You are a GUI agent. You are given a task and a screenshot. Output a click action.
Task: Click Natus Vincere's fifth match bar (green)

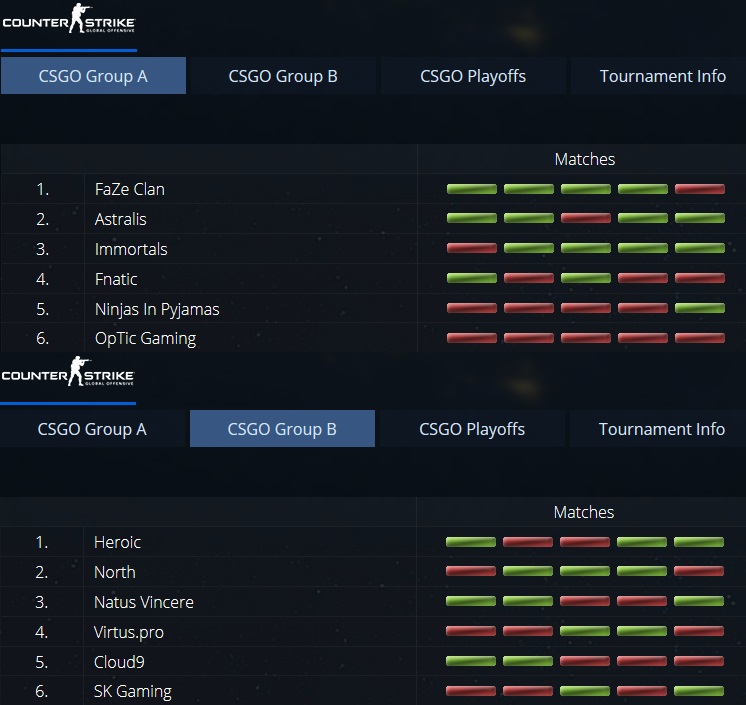pos(699,601)
